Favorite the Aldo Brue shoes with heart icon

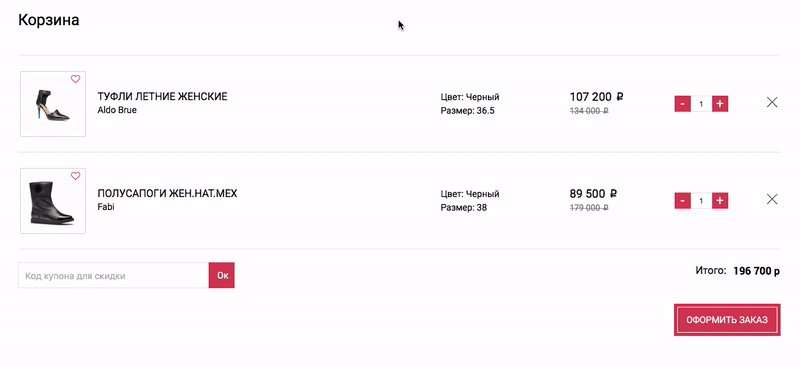(76, 79)
